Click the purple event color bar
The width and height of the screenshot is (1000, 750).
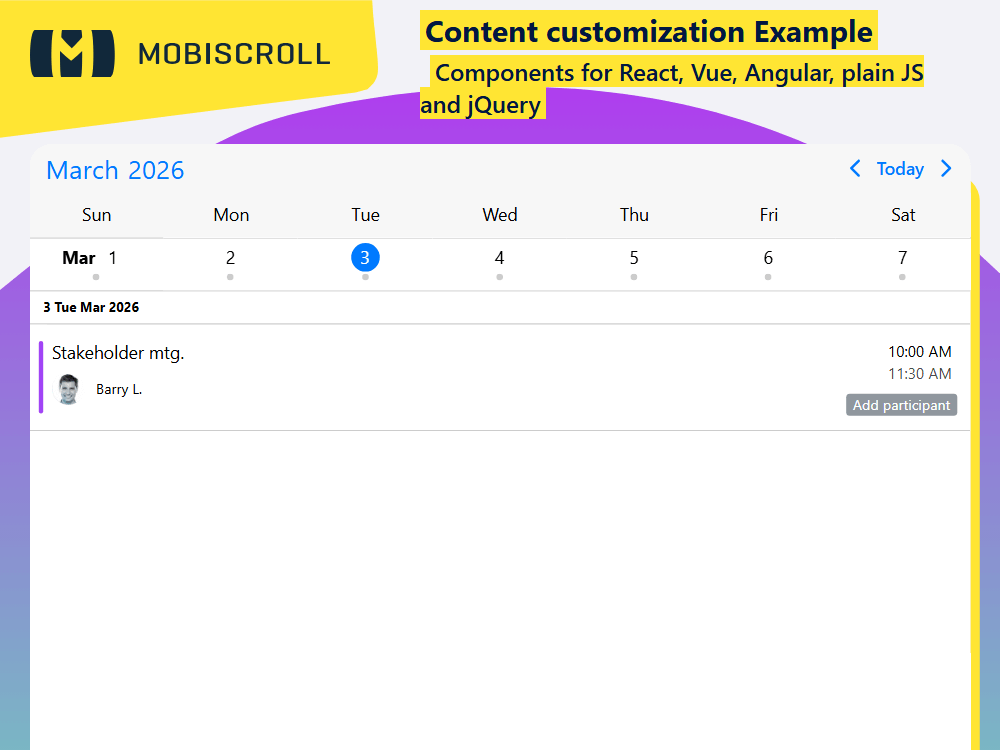[x=40, y=378]
